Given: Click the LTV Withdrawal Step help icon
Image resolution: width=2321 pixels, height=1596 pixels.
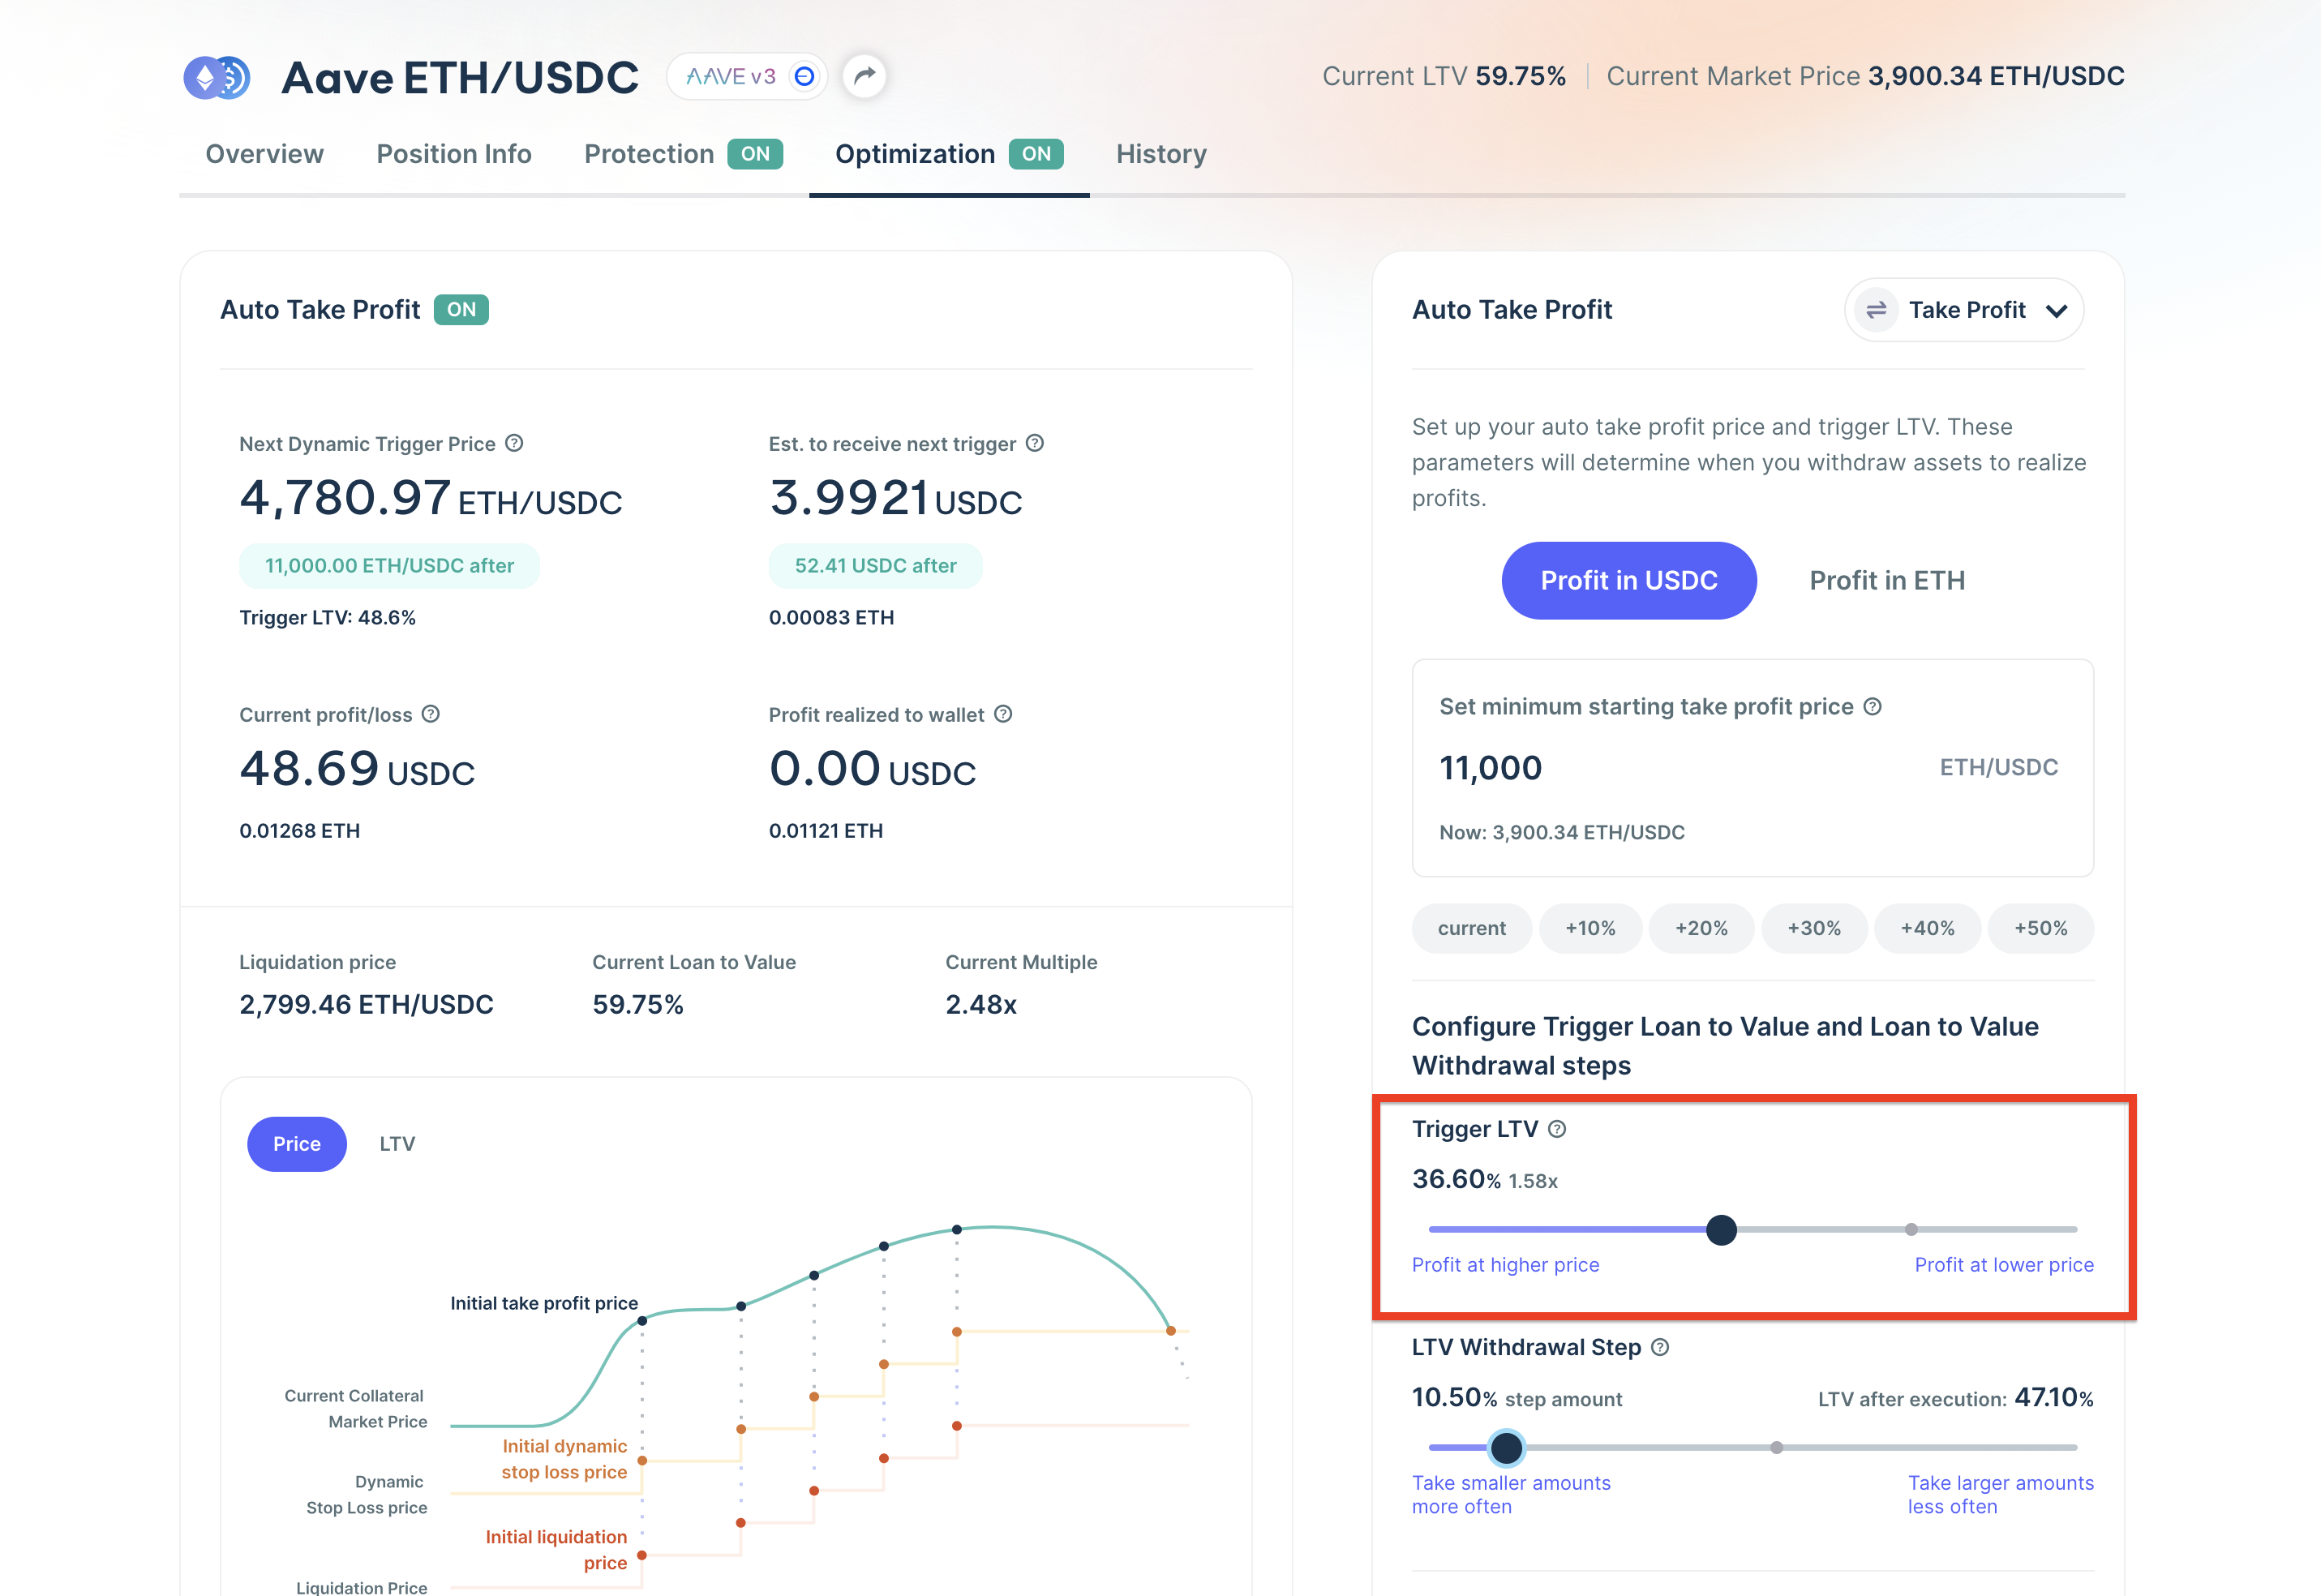Looking at the screenshot, I should (1660, 1347).
